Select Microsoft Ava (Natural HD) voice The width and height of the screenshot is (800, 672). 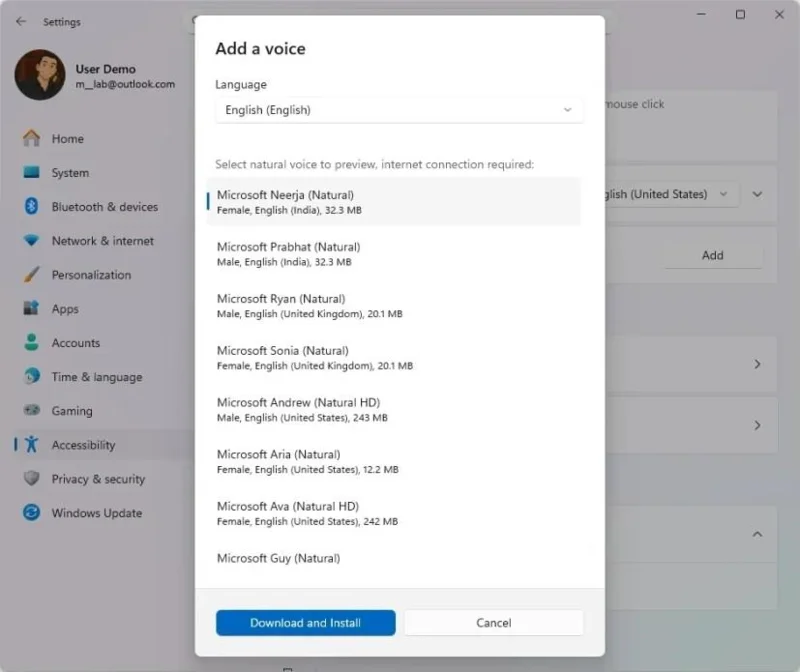pos(393,513)
